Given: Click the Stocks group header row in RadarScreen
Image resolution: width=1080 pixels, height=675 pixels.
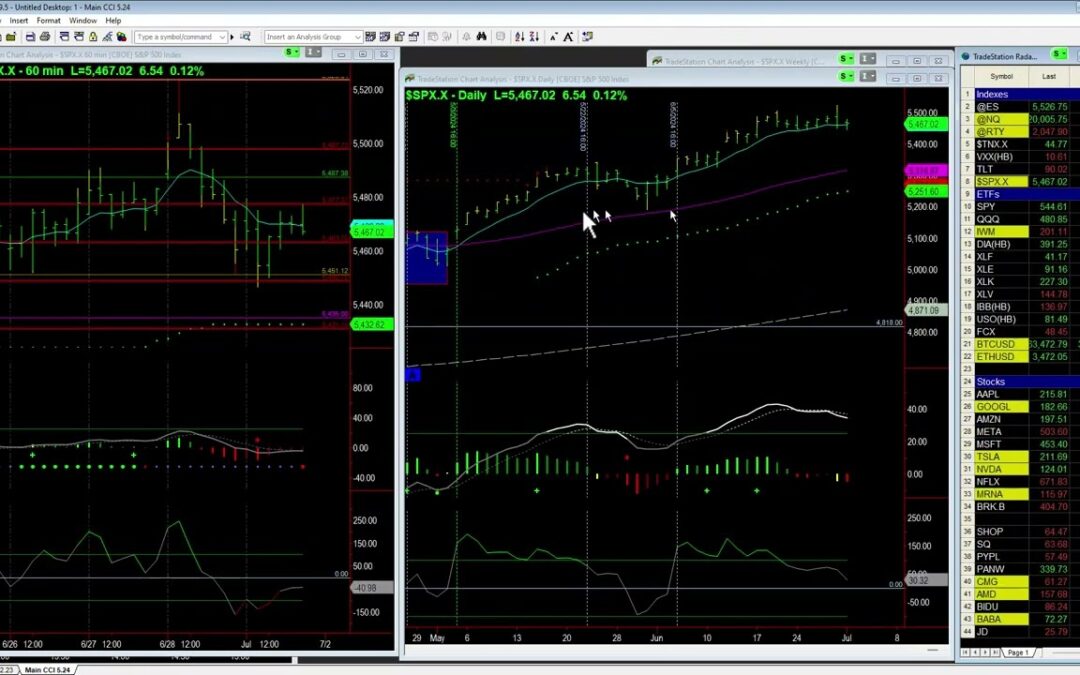Looking at the screenshot, I should (1020, 382).
